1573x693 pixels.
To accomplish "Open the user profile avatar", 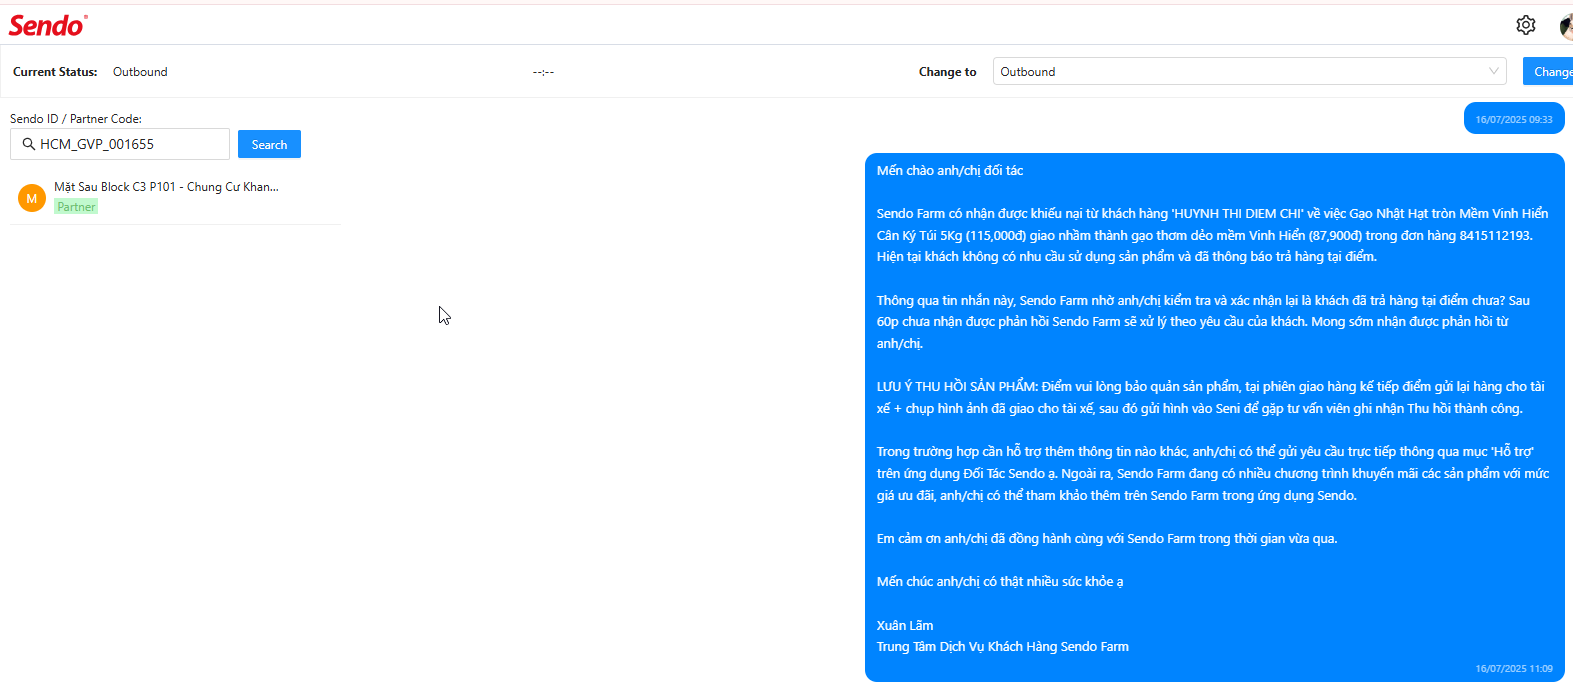I will (1566, 26).
